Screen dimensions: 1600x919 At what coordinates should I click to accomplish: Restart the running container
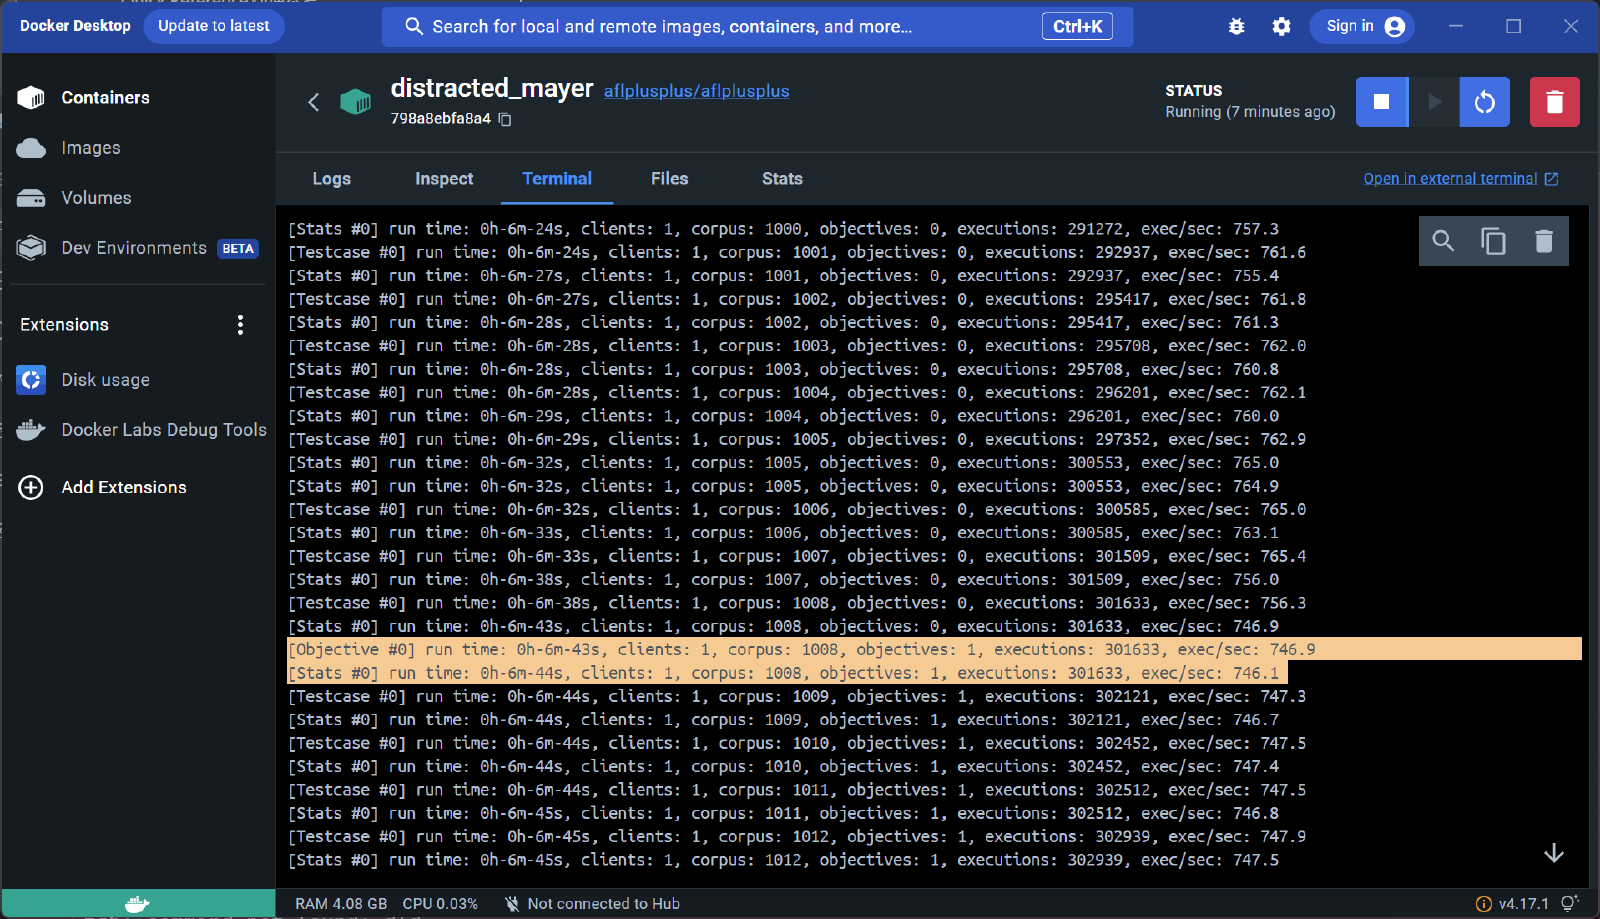(1484, 101)
